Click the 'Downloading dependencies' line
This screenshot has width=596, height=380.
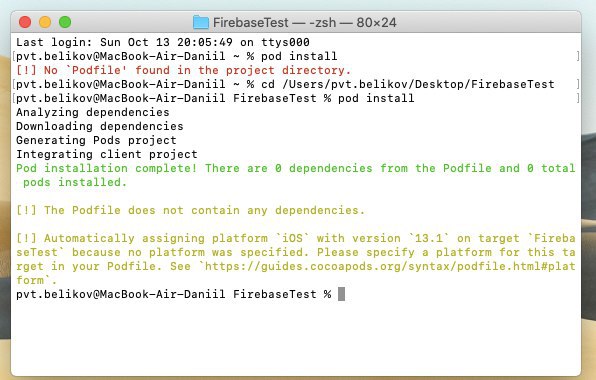[x=100, y=126]
